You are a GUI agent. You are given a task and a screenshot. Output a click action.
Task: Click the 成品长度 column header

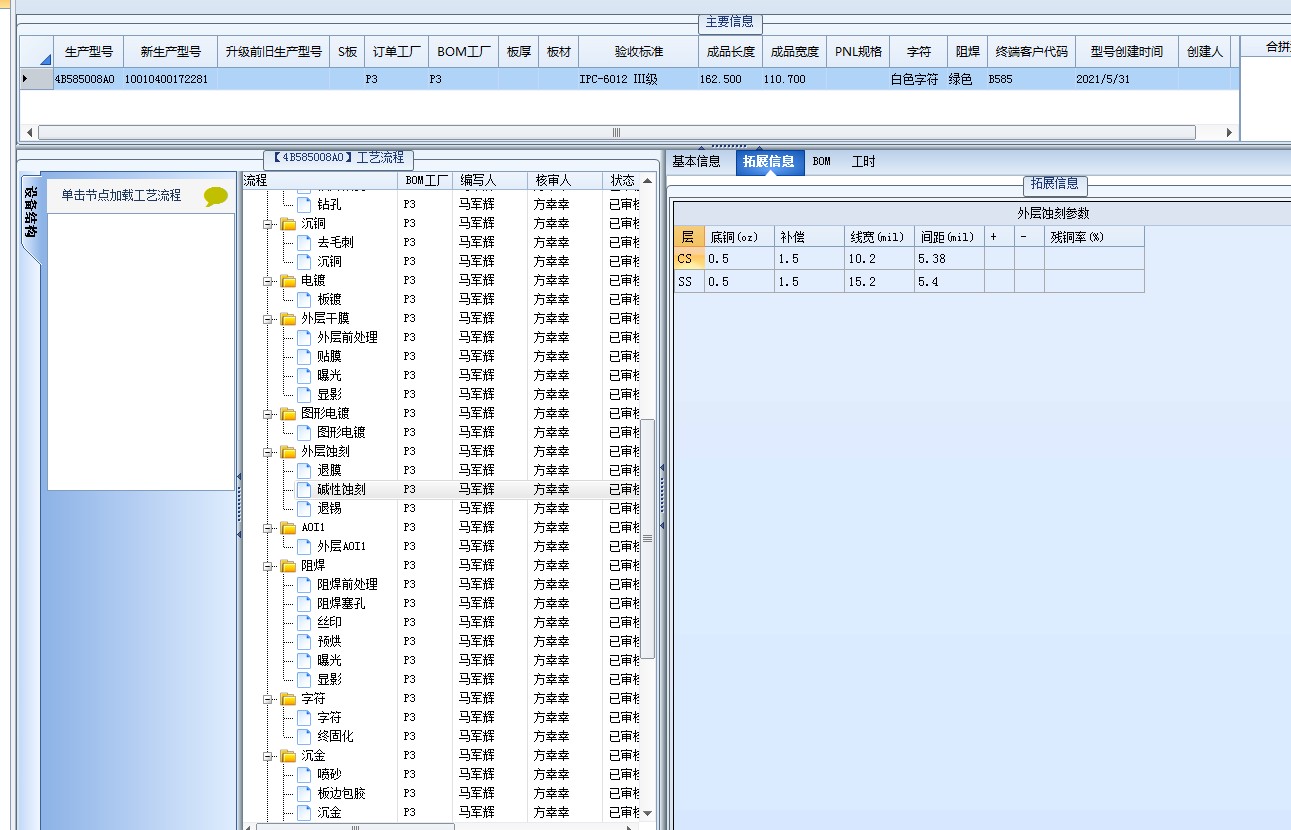point(731,52)
